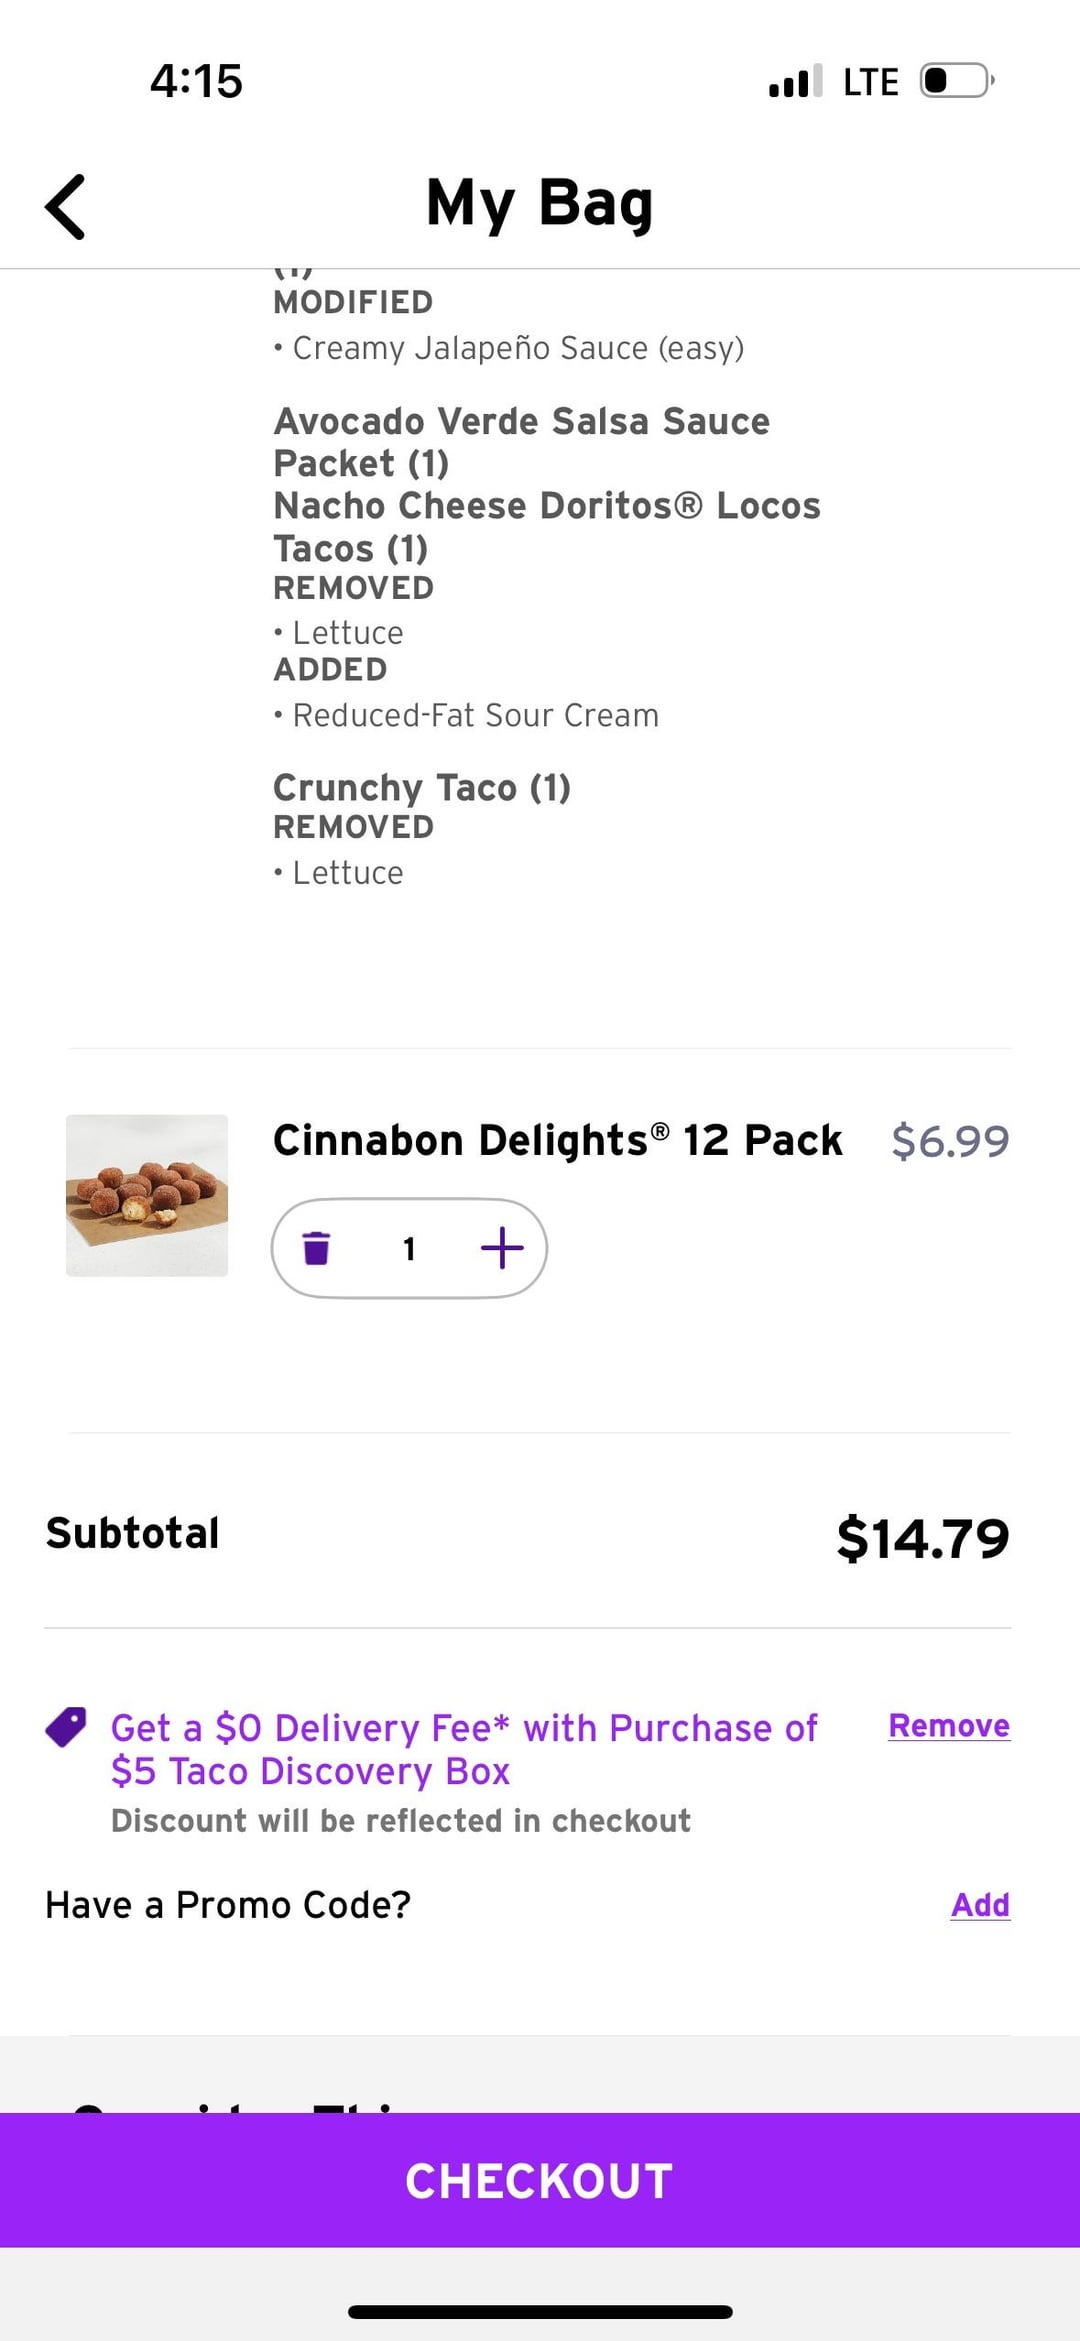Tap the quantity number in the stepper
1080x2341 pixels.
pyautogui.click(x=409, y=1248)
